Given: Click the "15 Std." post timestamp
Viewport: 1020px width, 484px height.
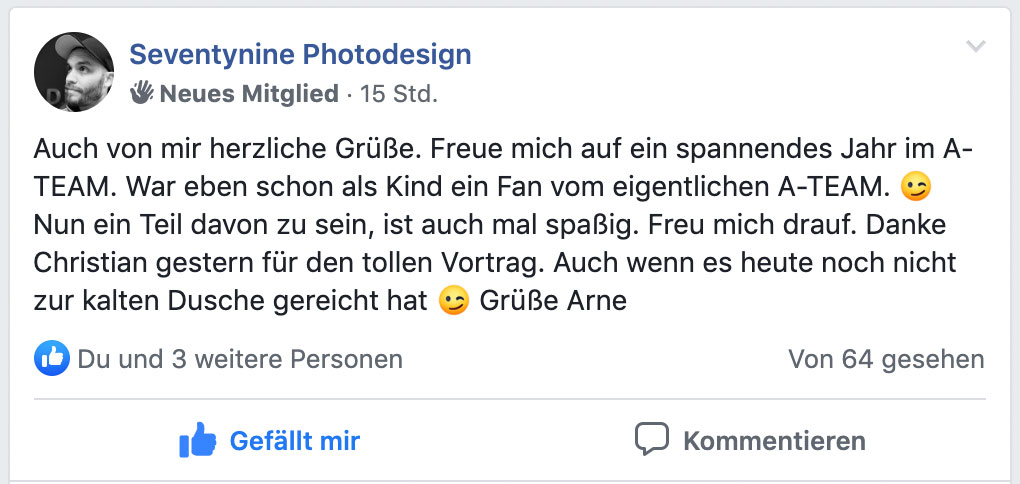Looking at the screenshot, I should 399,95.
